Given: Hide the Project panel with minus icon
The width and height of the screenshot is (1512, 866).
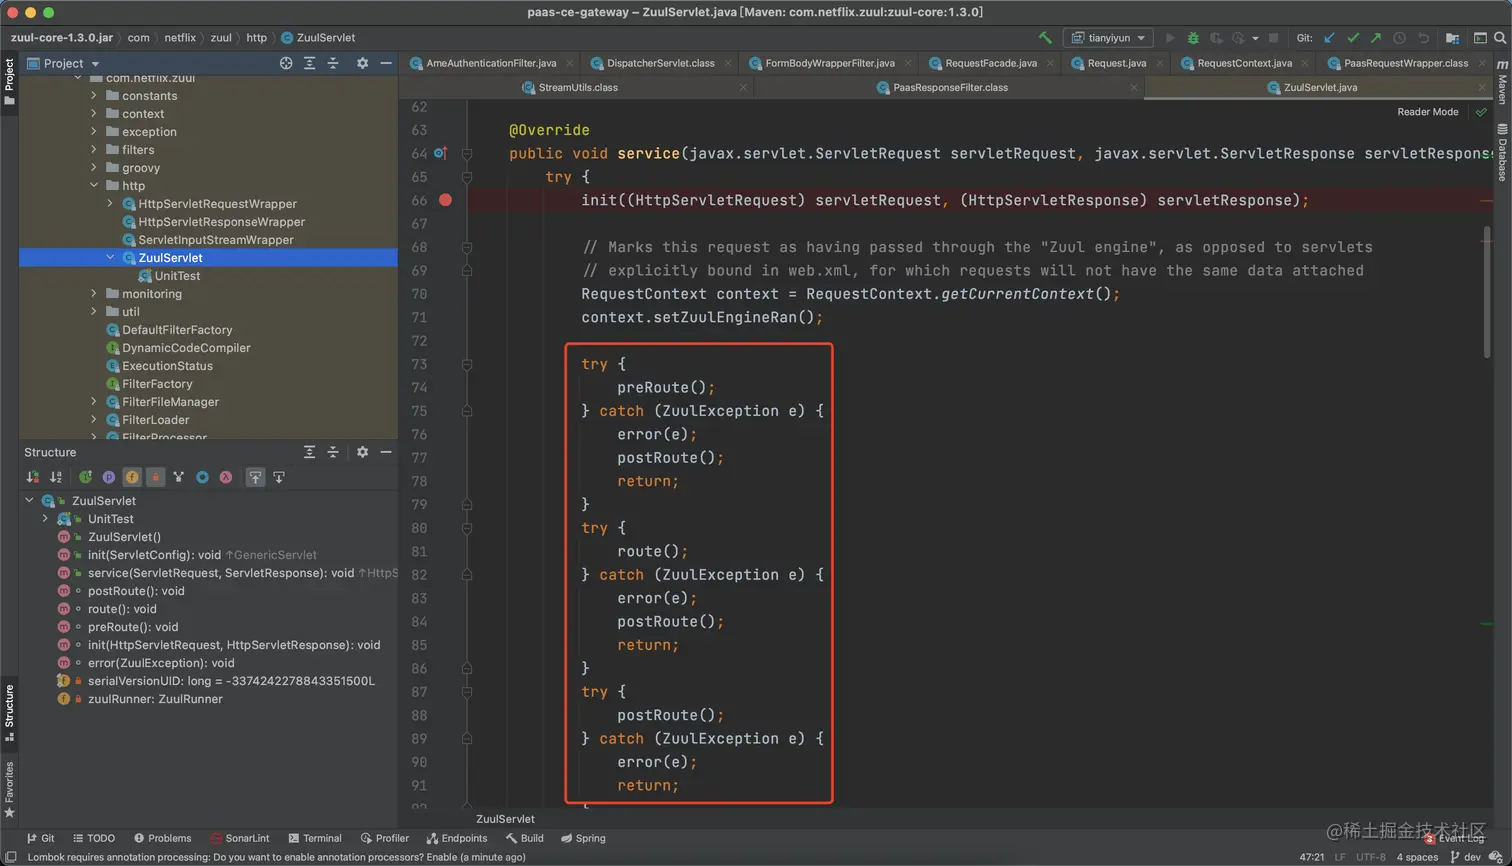Looking at the screenshot, I should 386,63.
